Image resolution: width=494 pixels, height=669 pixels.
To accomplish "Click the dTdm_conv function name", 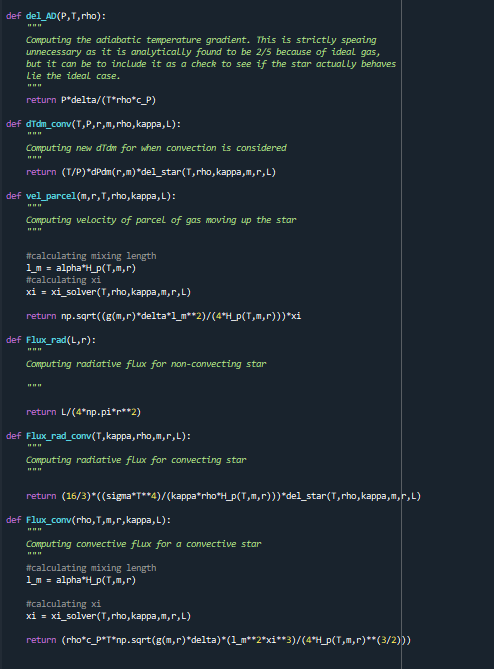I will coord(49,124).
